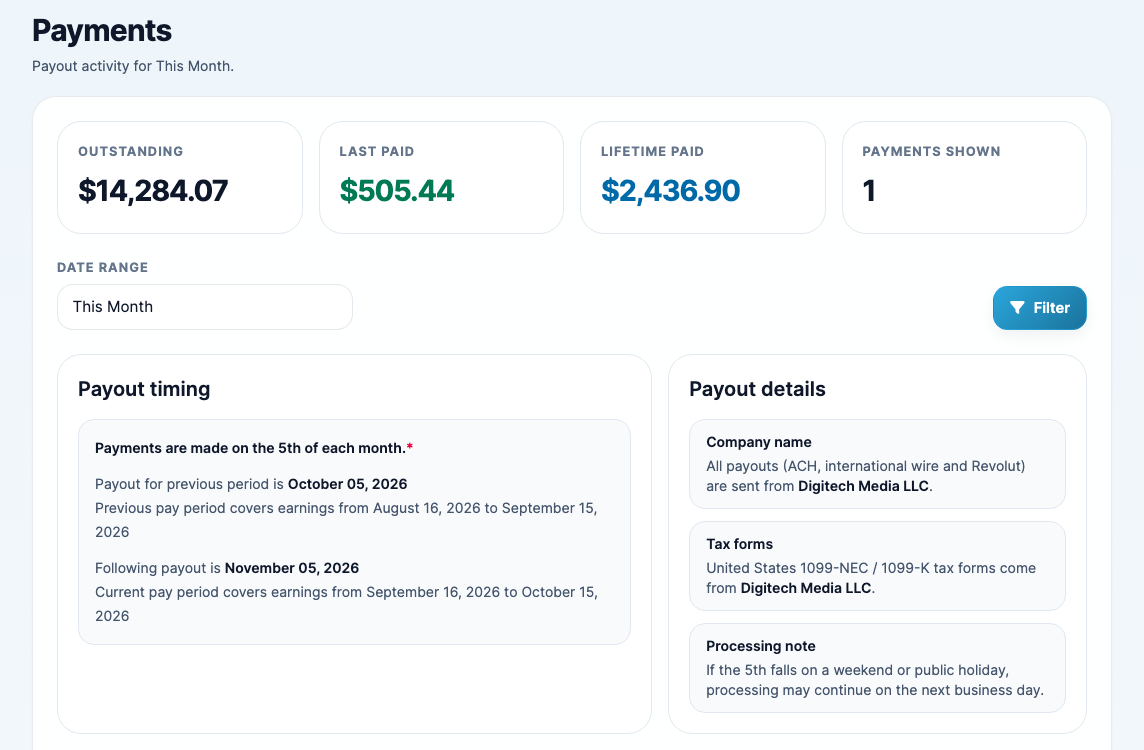Image resolution: width=1144 pixels, height=750 pixels.
Task: Click the DATE RANGE label
Action: [102, 267]
